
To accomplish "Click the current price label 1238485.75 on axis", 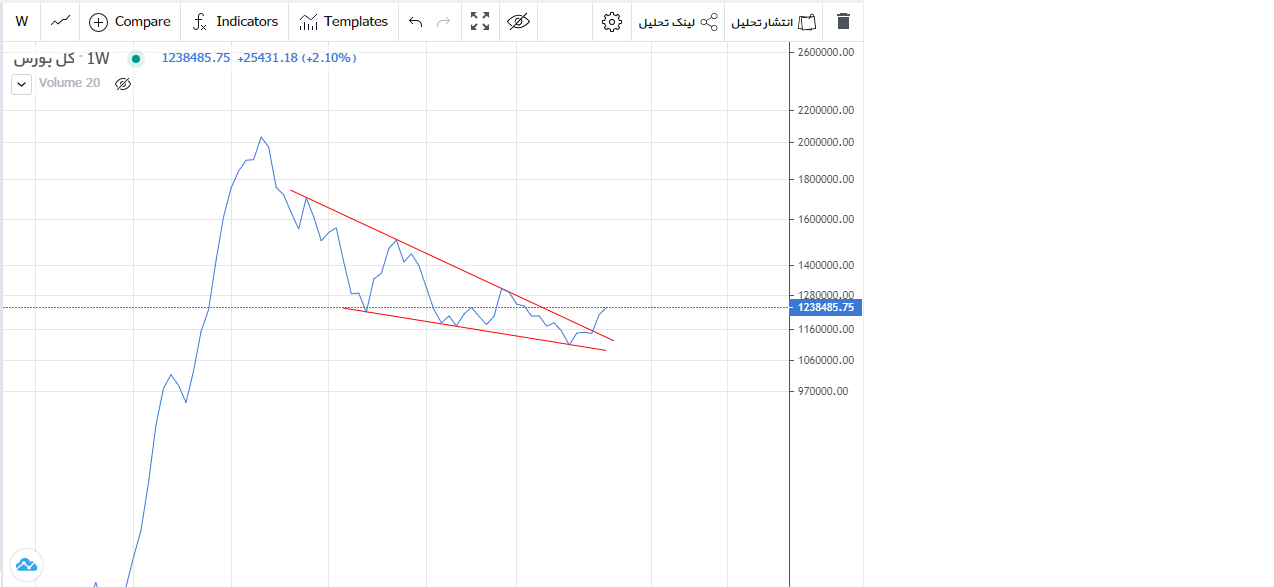I will [x=825, y=307].
